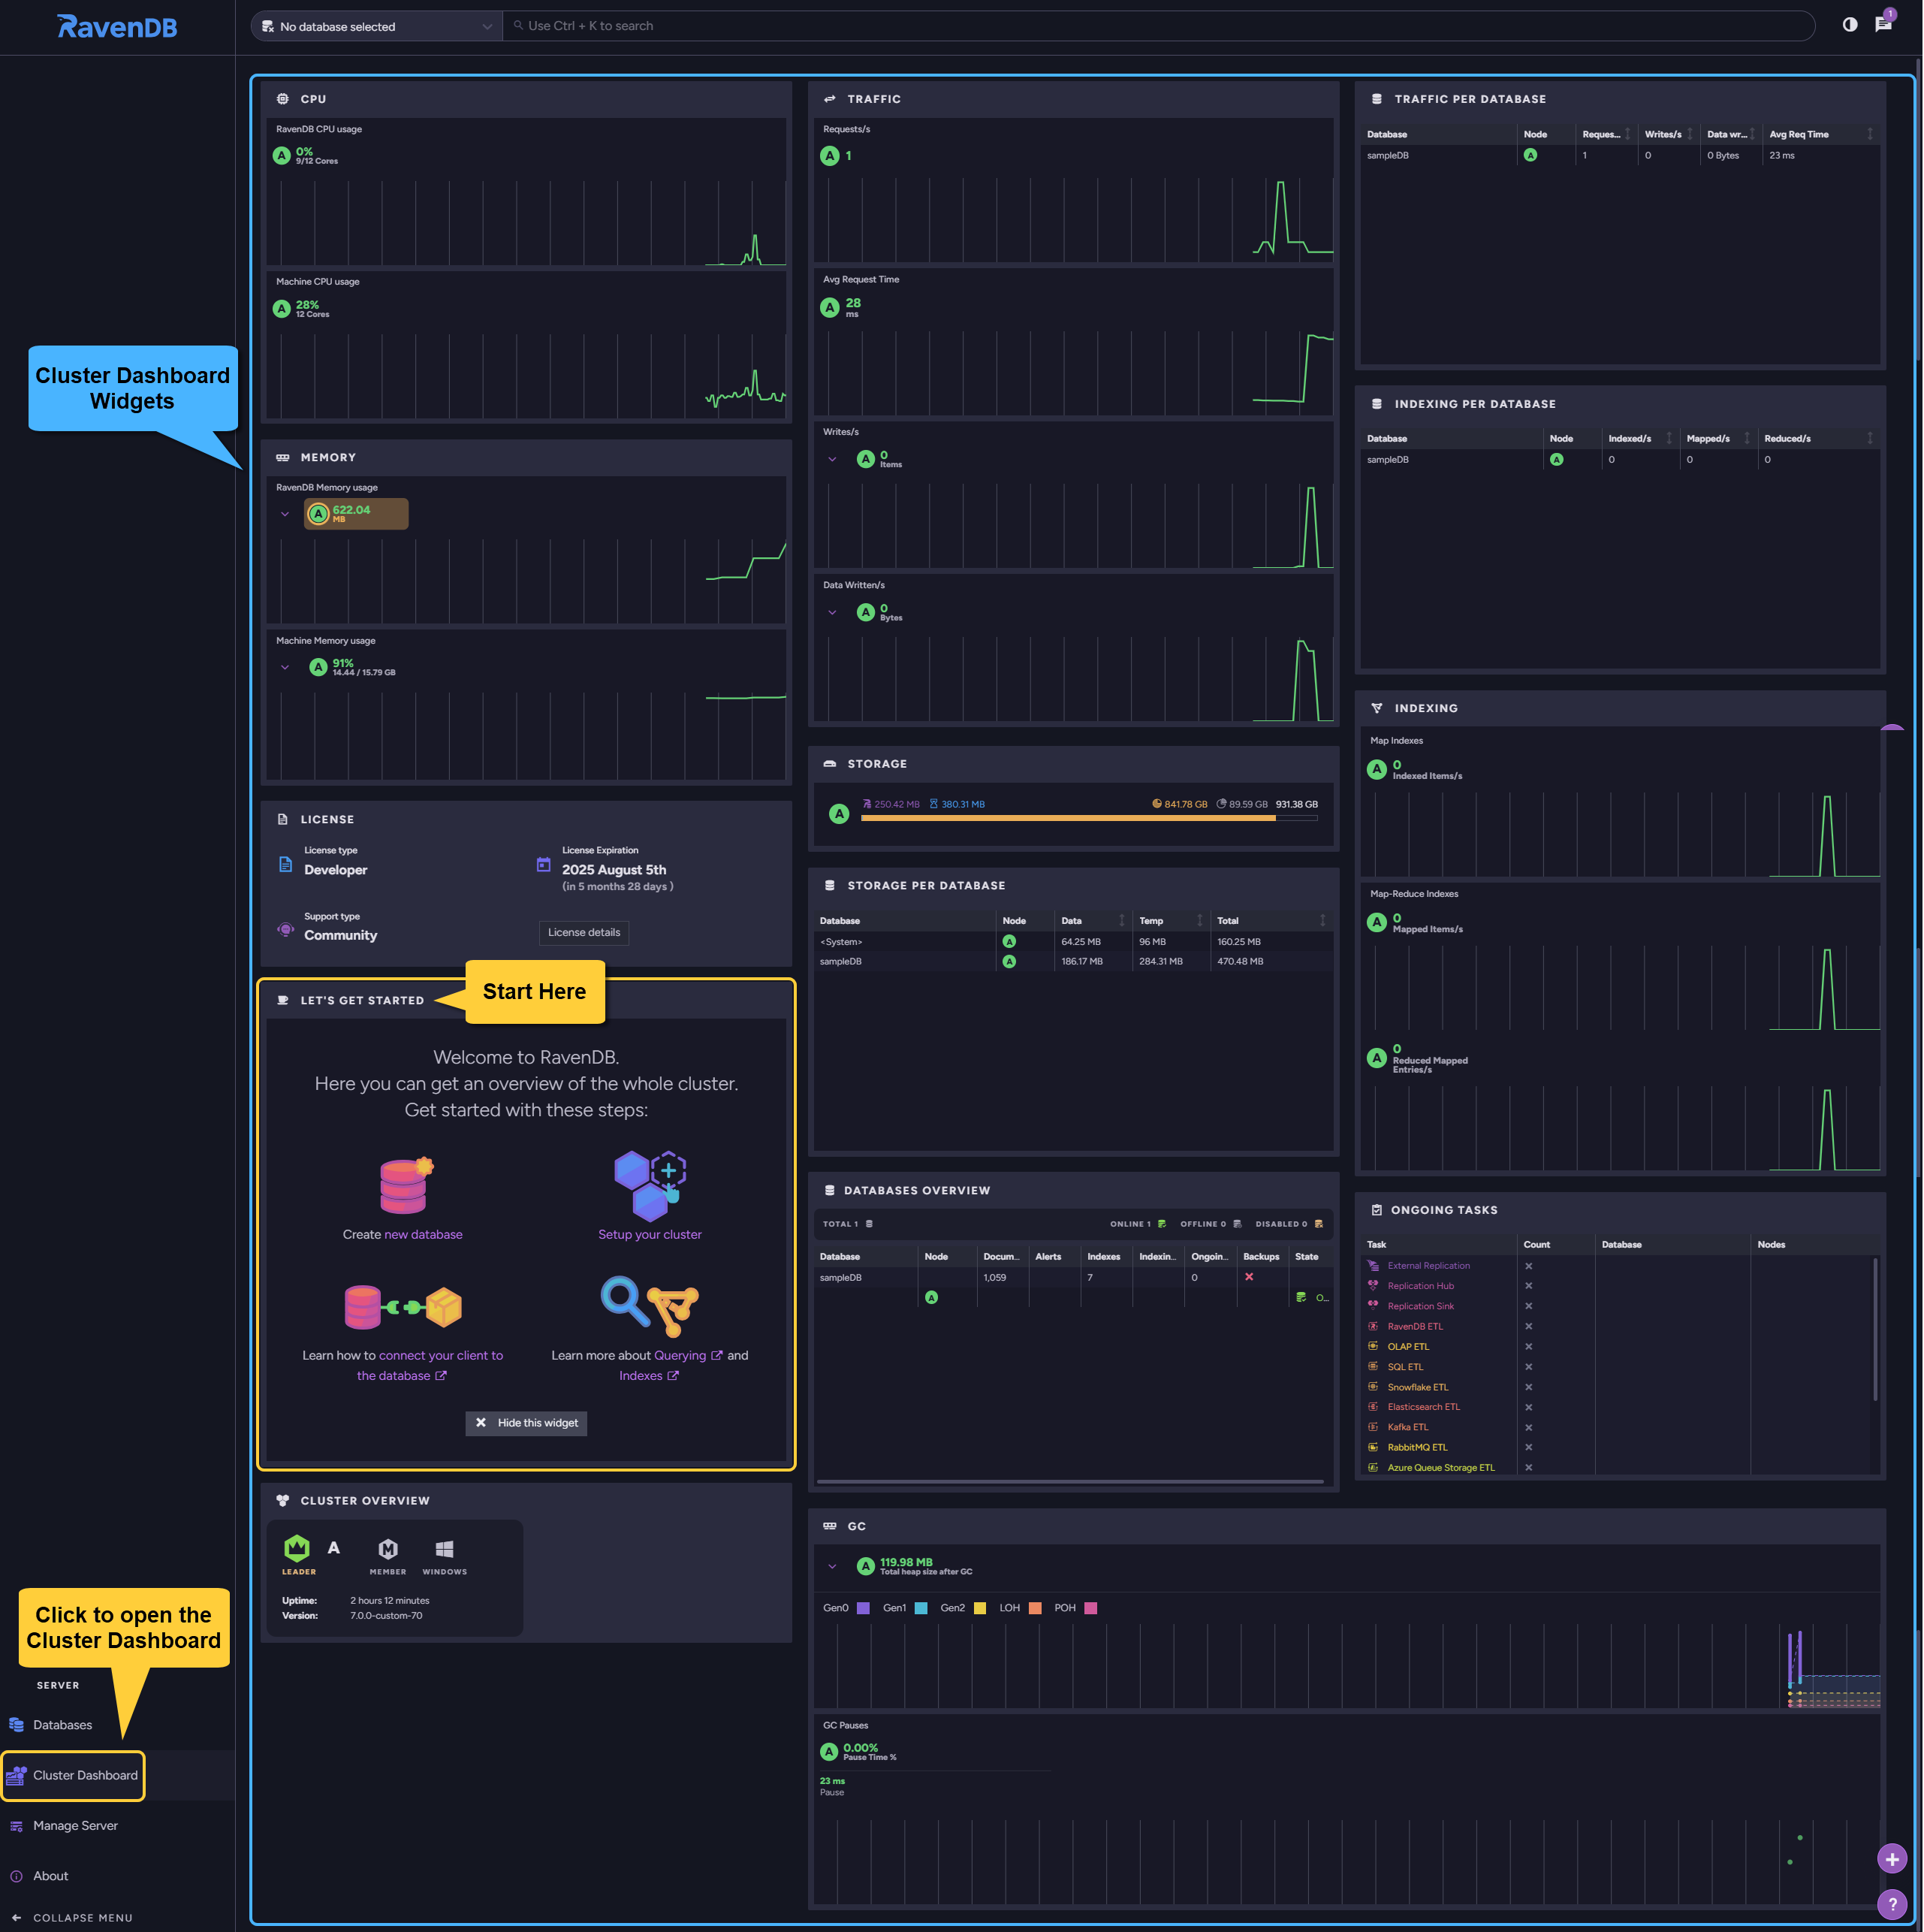This screenshot has width=1924, height=1932.
Task: Open 'connect your client to the database' link
Action: [430, 1366]
